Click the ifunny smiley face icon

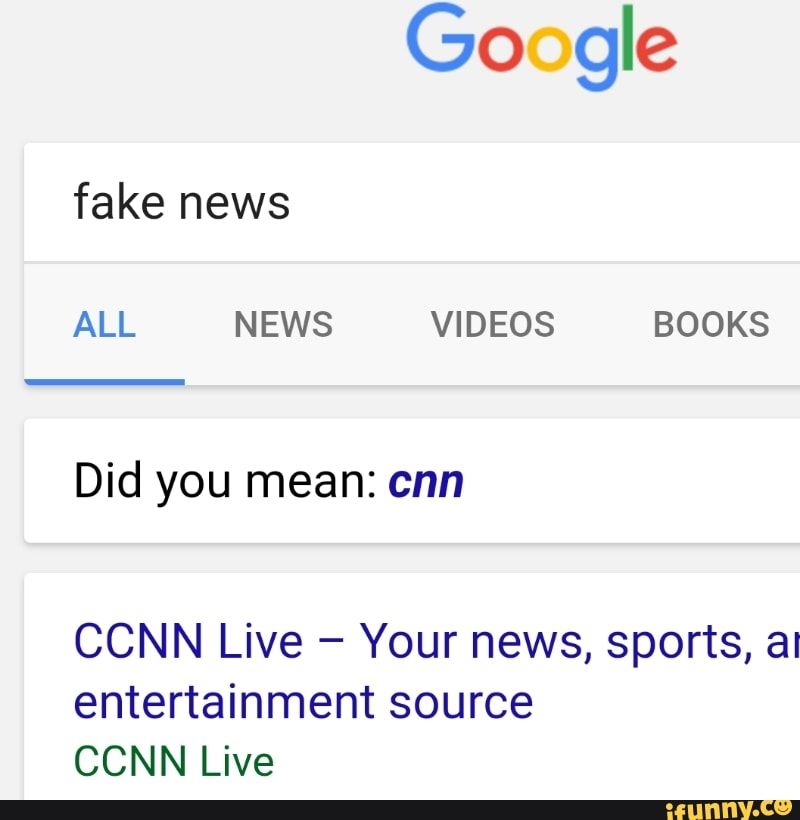tap(782, 808)
